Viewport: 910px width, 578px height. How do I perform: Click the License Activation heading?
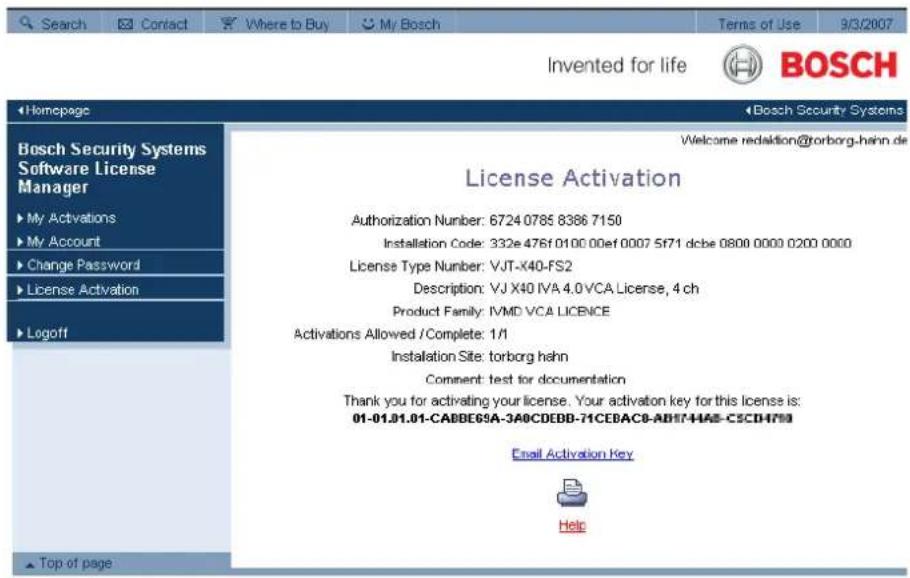click(x=573, y=178)
